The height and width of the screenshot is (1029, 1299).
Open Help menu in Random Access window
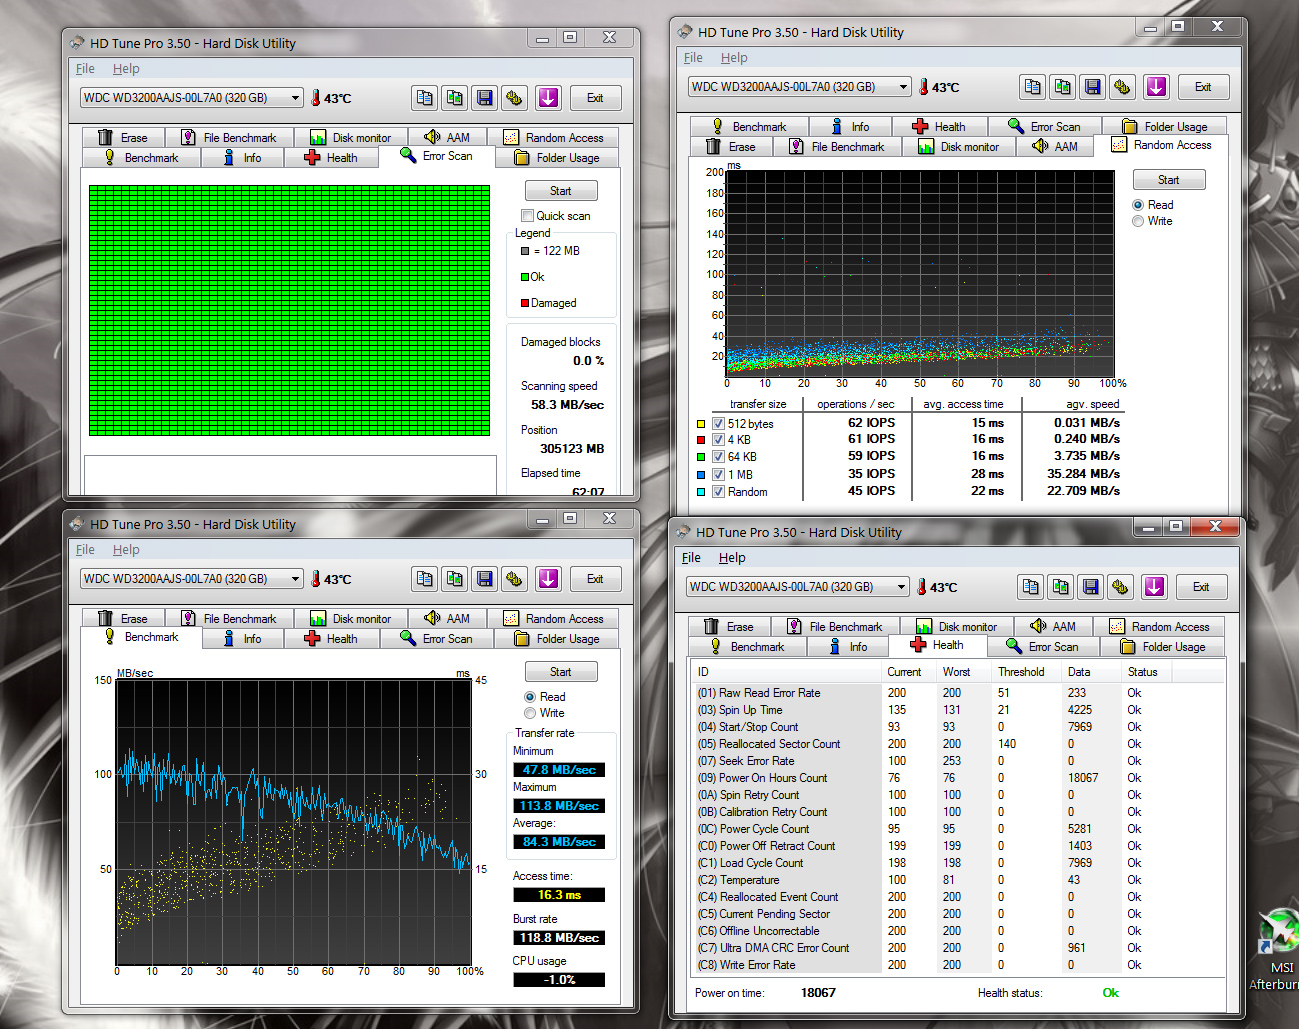tap(734, 58)
